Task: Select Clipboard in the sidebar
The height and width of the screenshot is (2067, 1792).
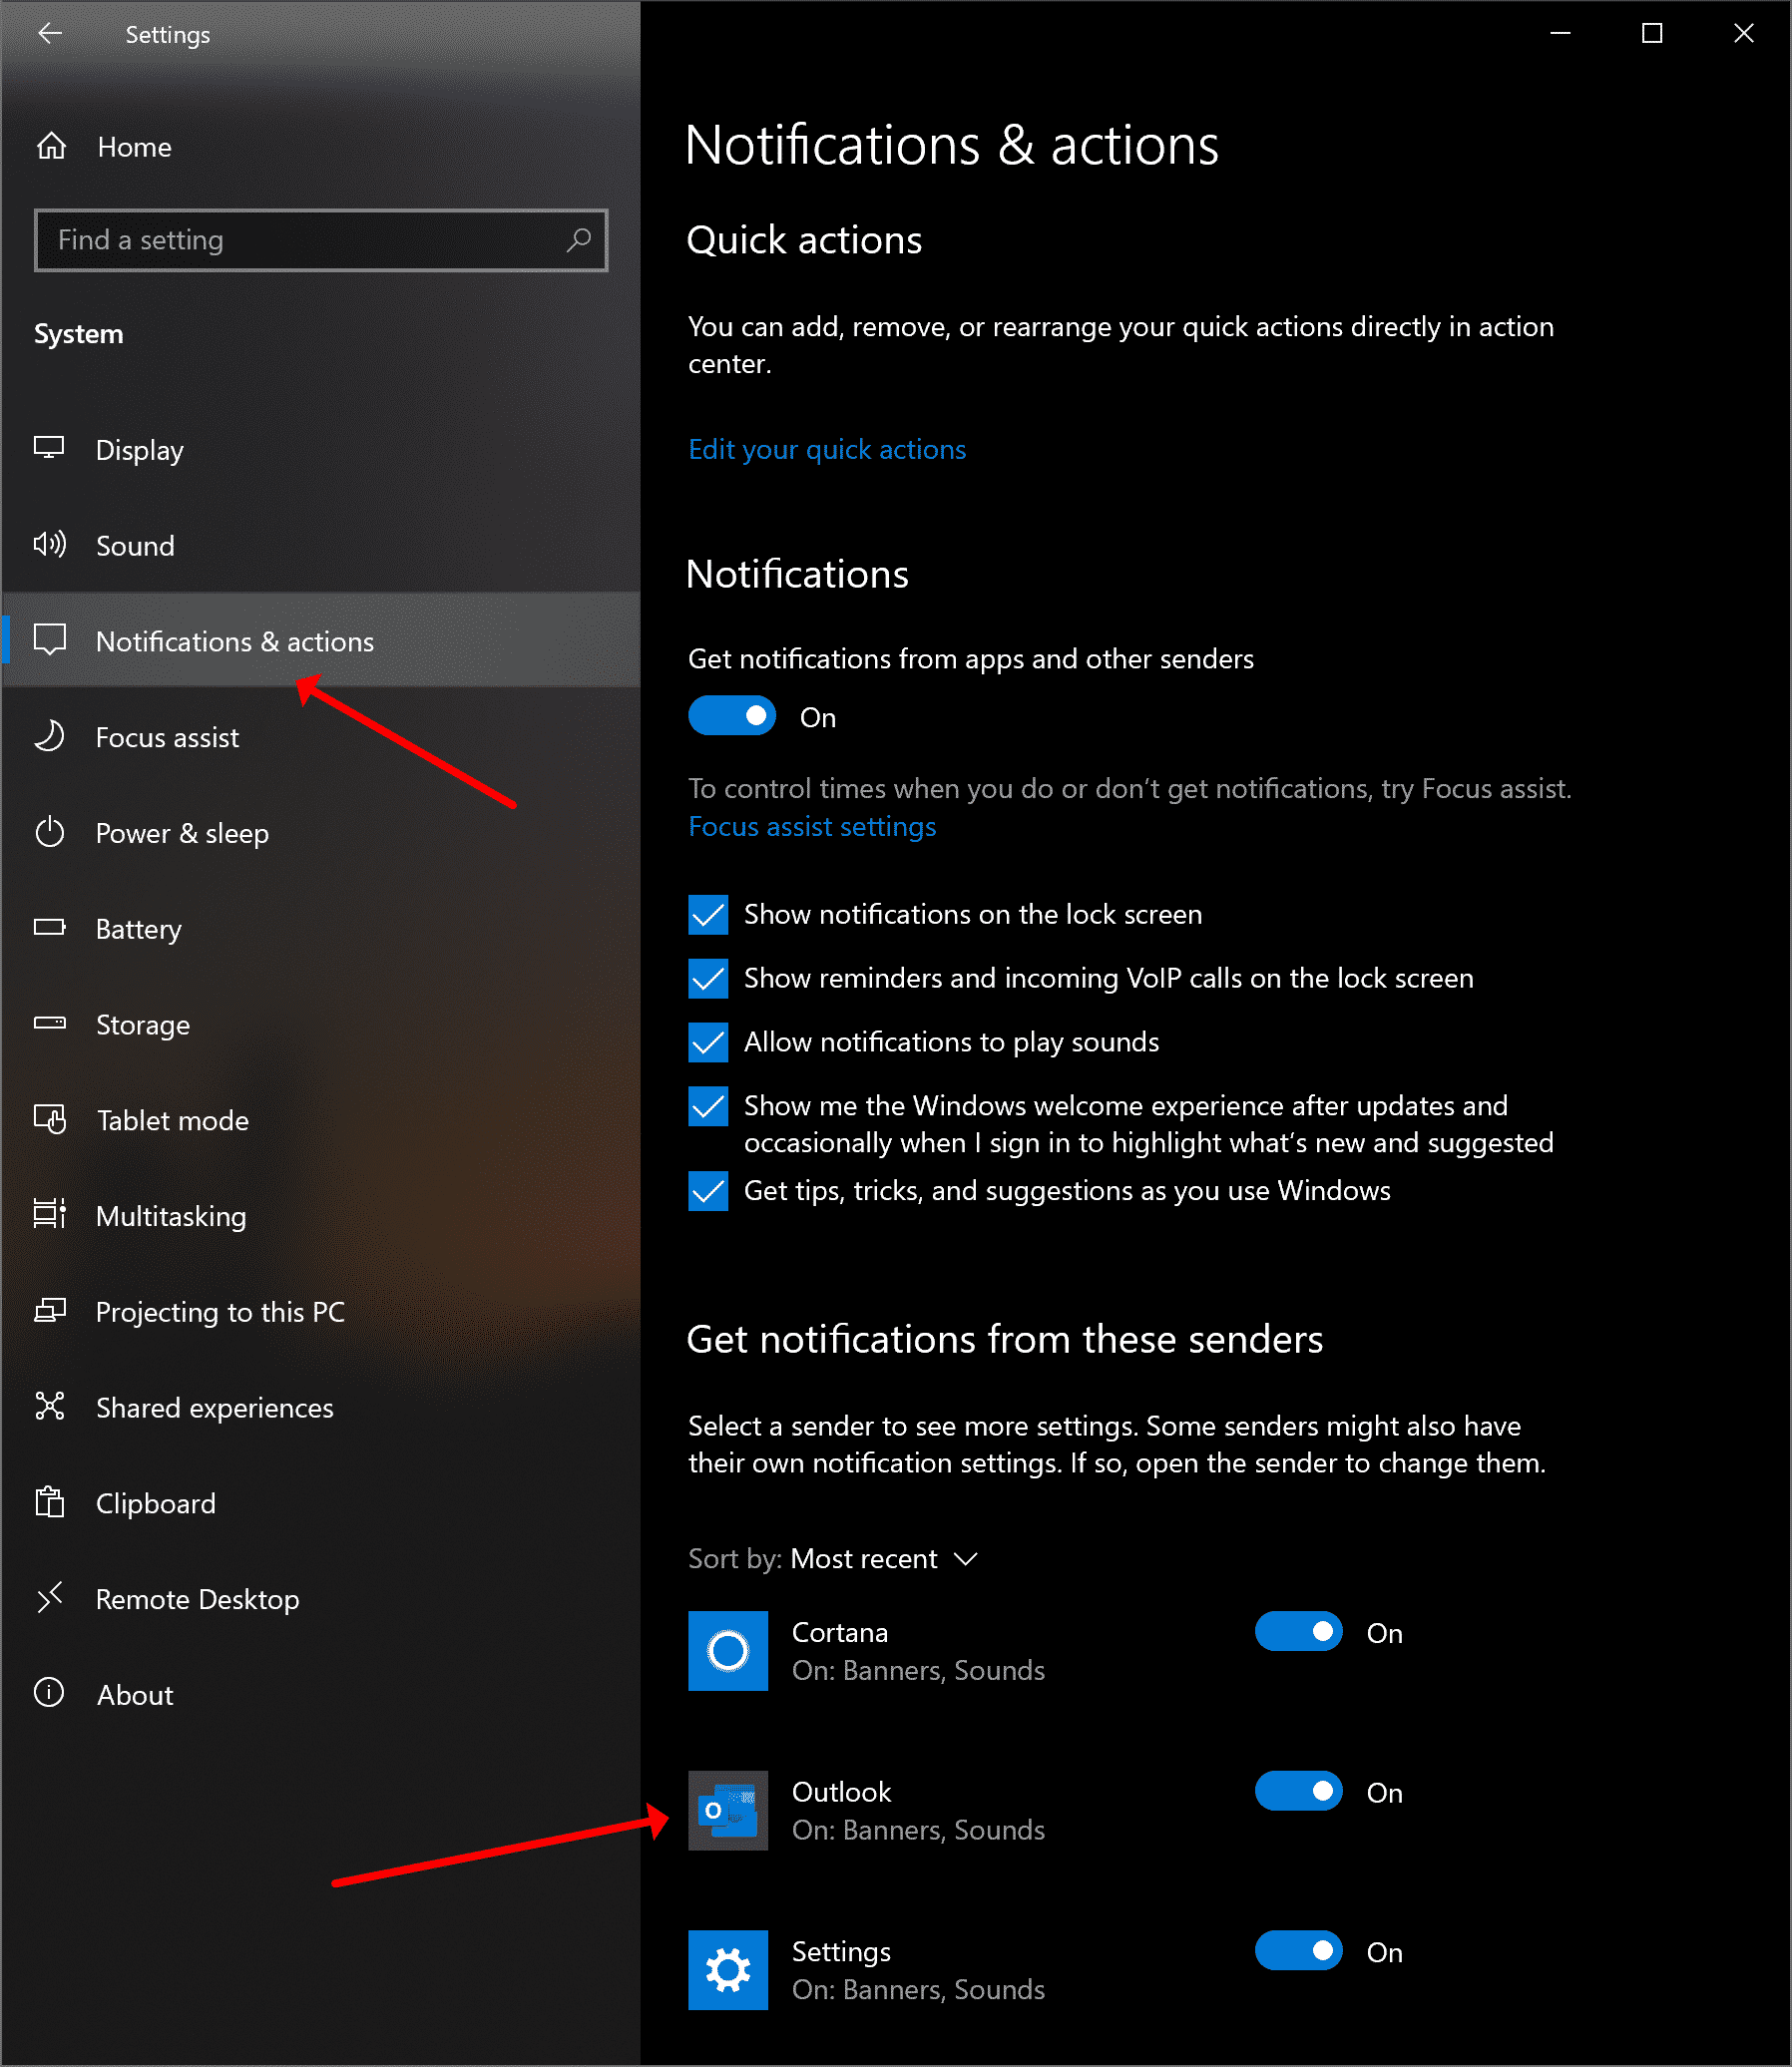Action: point(320,1503)
